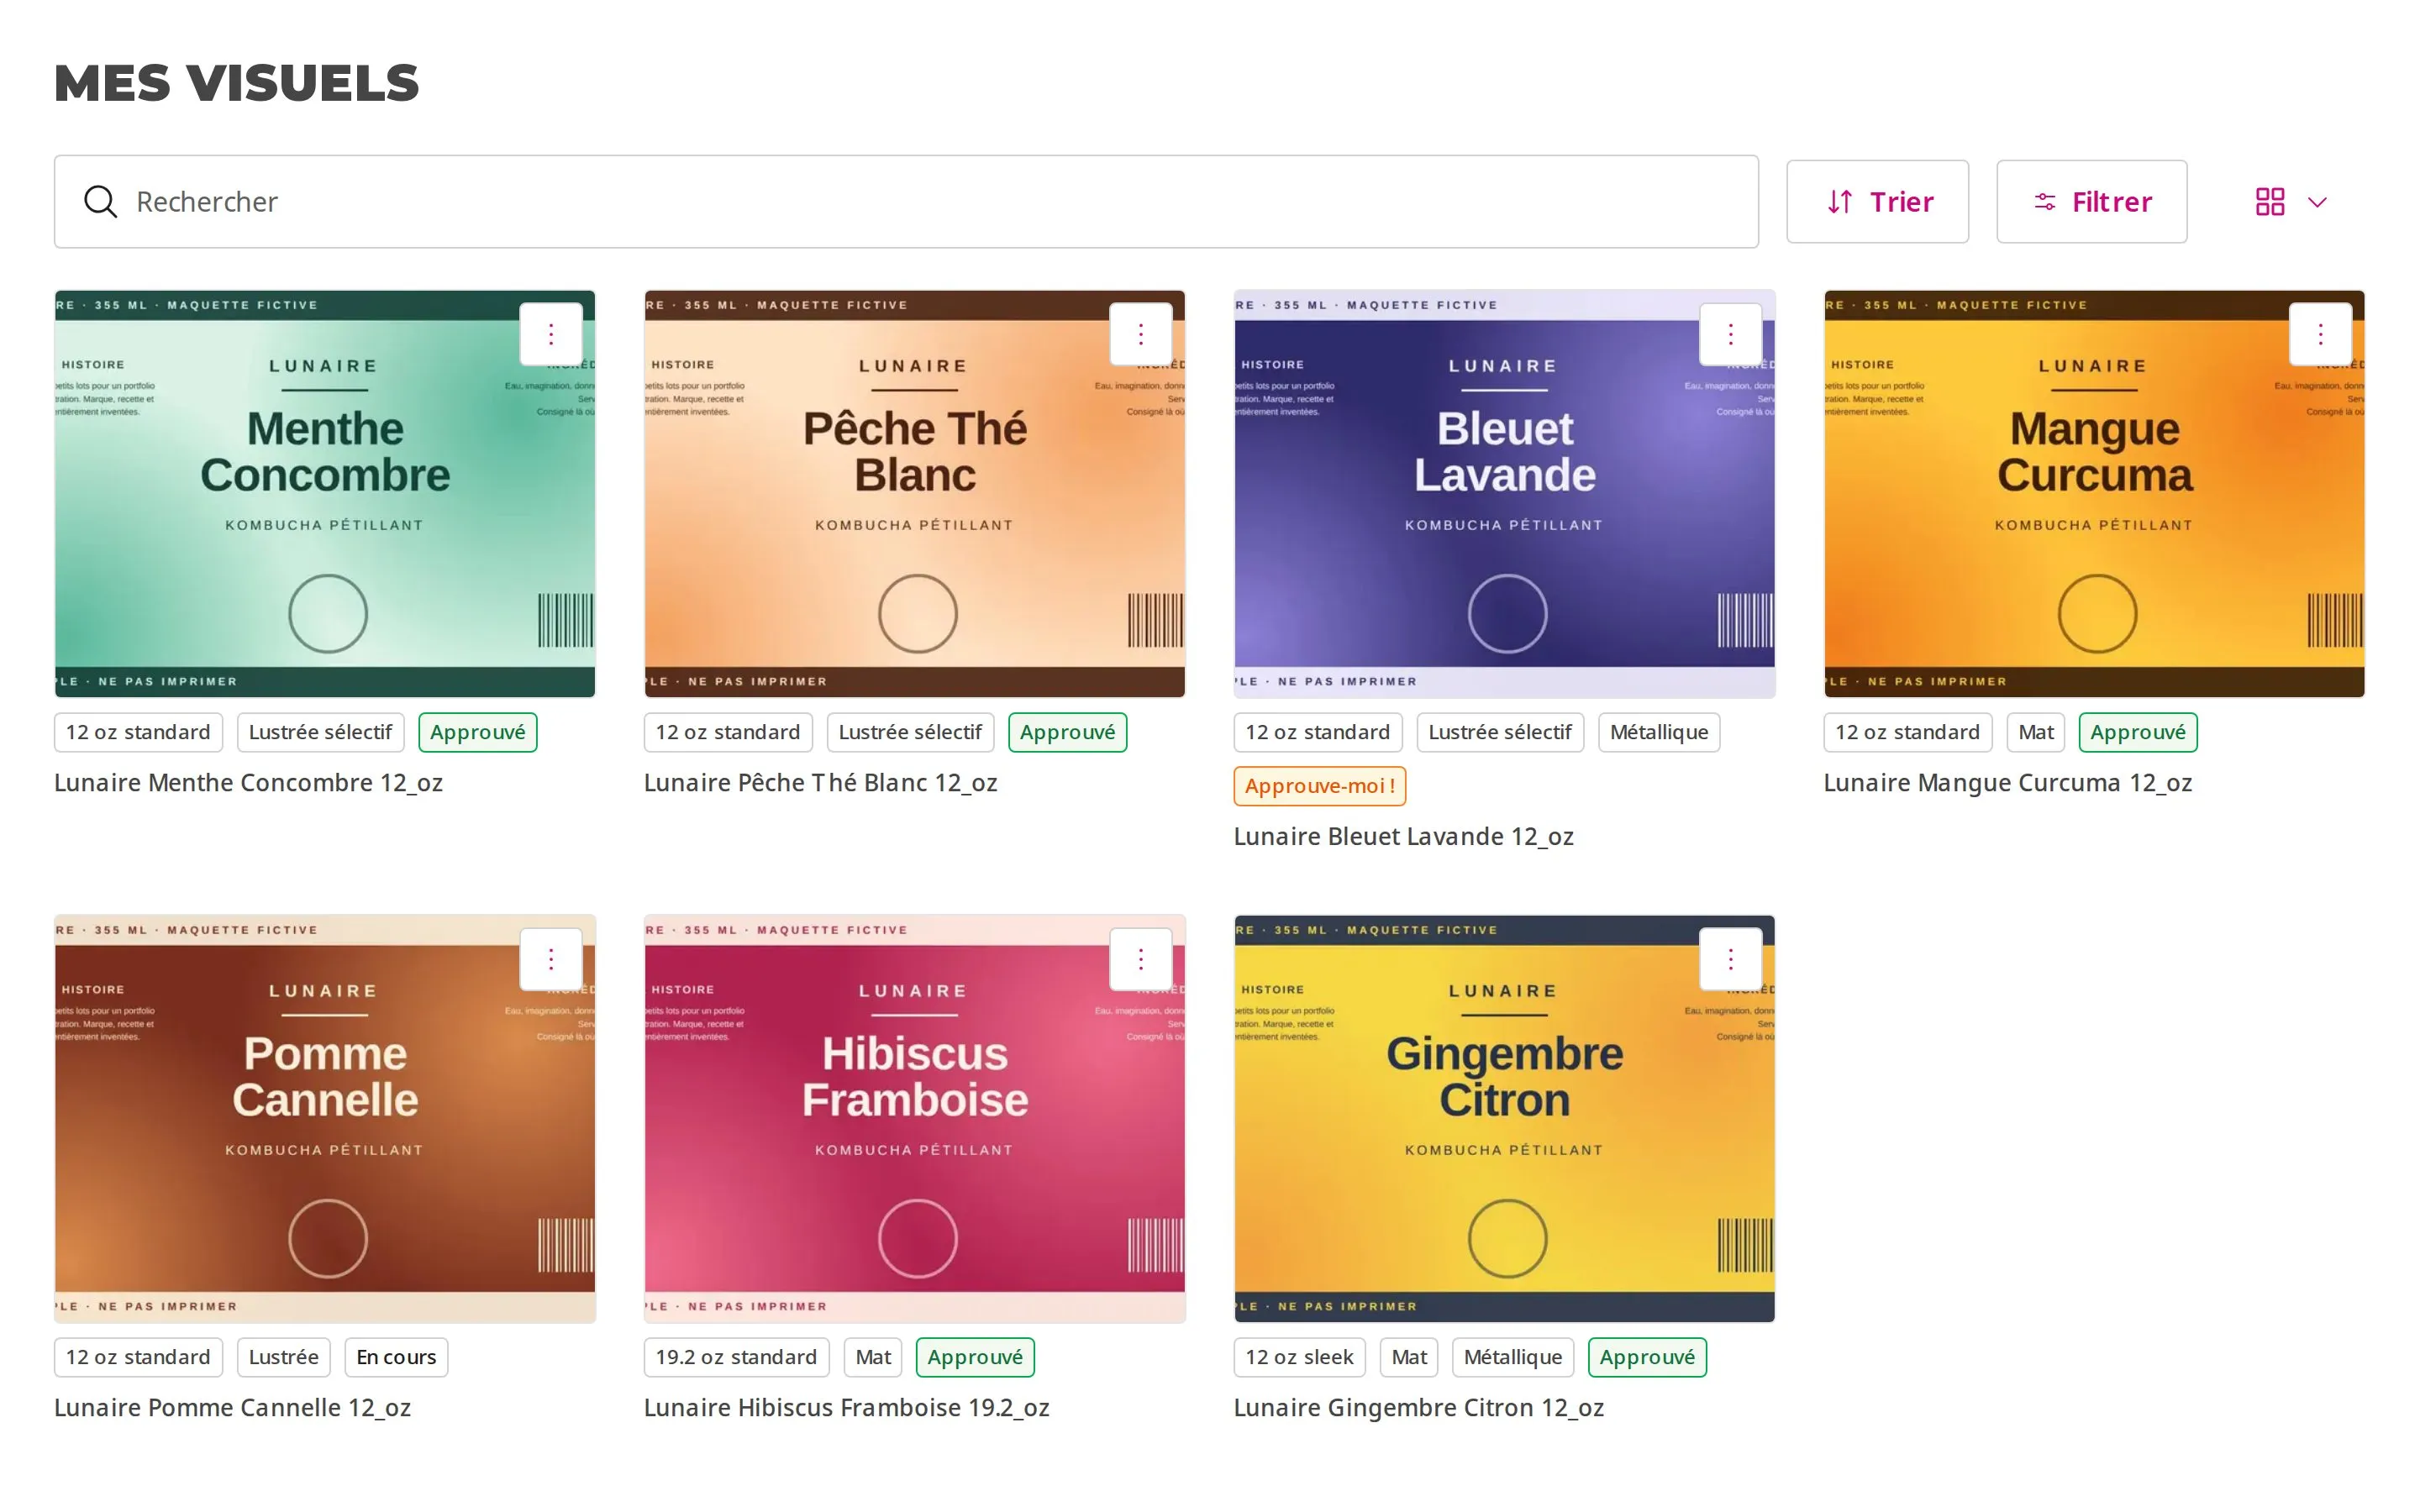Click title Lunaire Gingembre Citron 12_oz
The height and width of the screenshot is (1512, 2420).
tap(1419, 1408)
